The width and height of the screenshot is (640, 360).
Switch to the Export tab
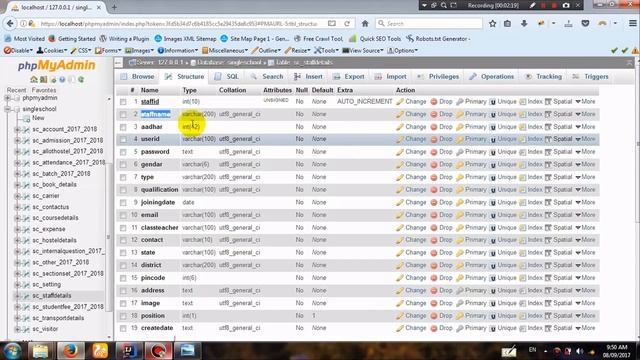348,77
